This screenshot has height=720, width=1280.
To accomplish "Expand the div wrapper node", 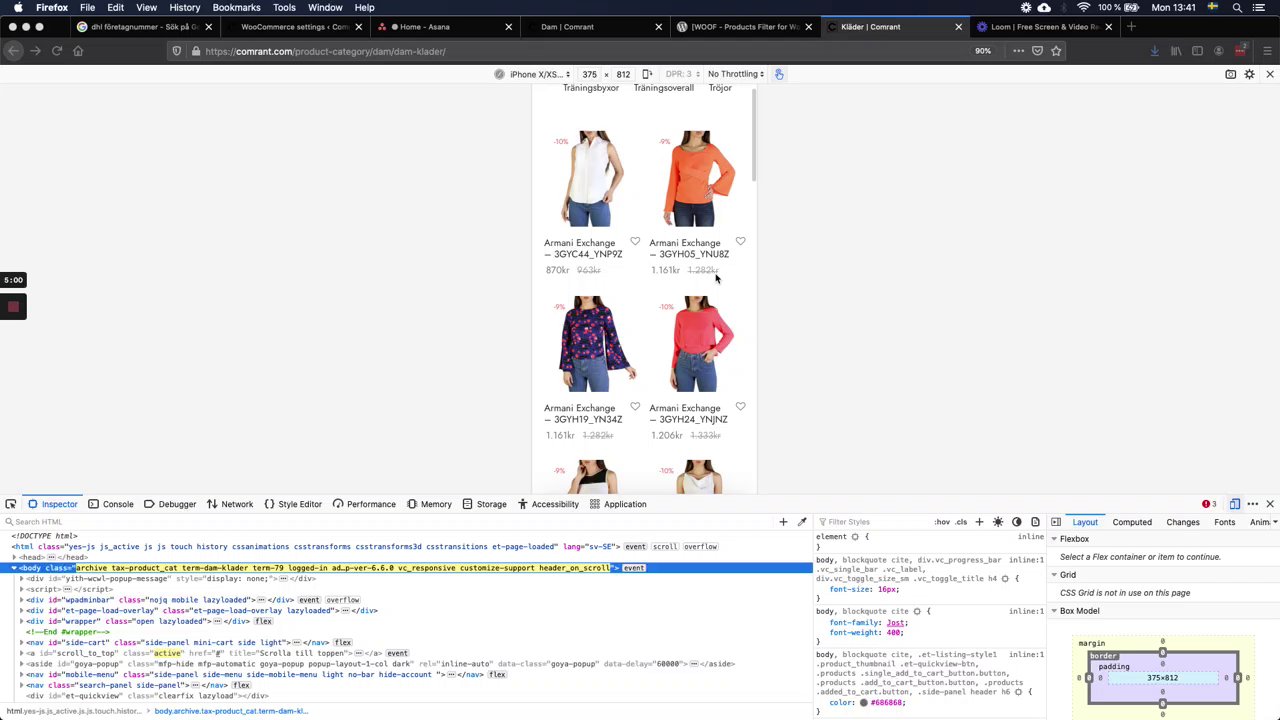I will 22,621.
